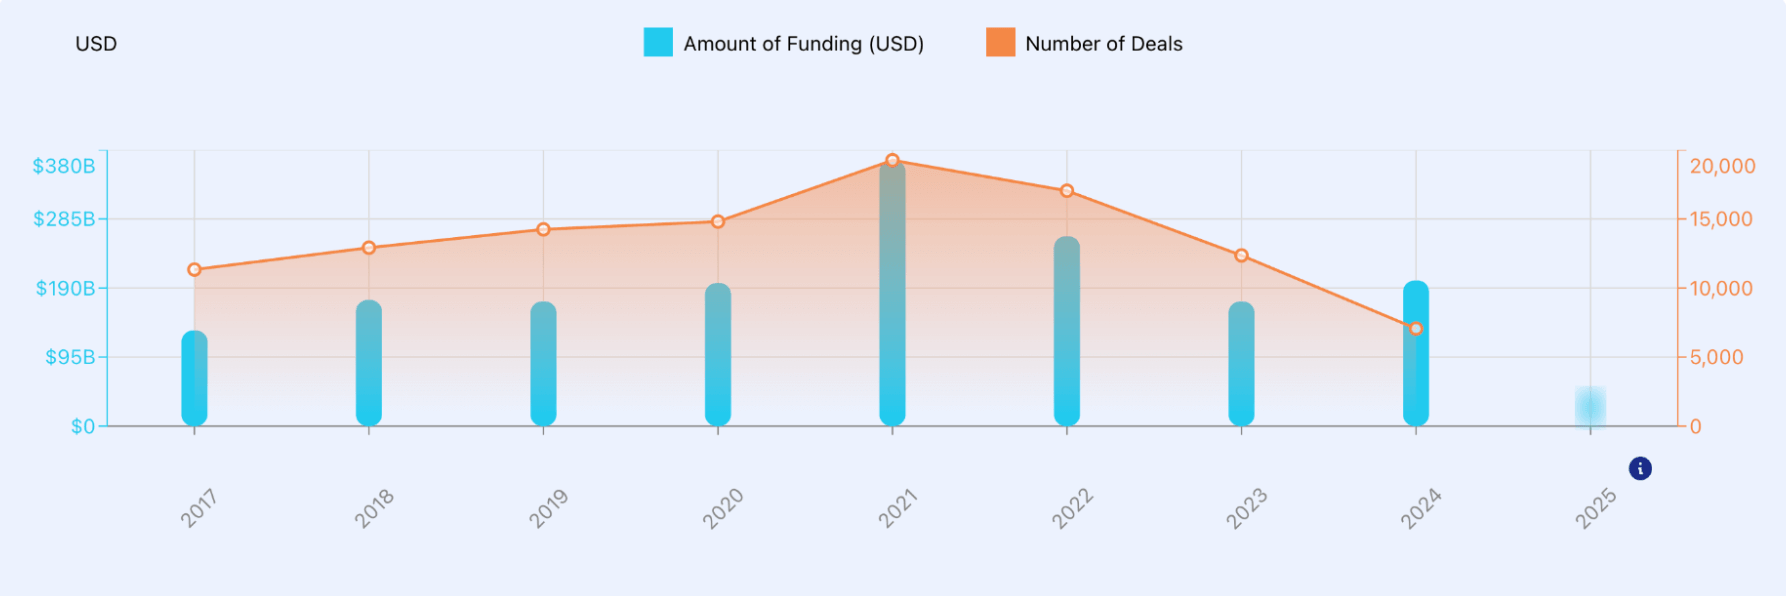Click the USD currency label
This screenshot has width=1786, height=596.
click(96, 44)
